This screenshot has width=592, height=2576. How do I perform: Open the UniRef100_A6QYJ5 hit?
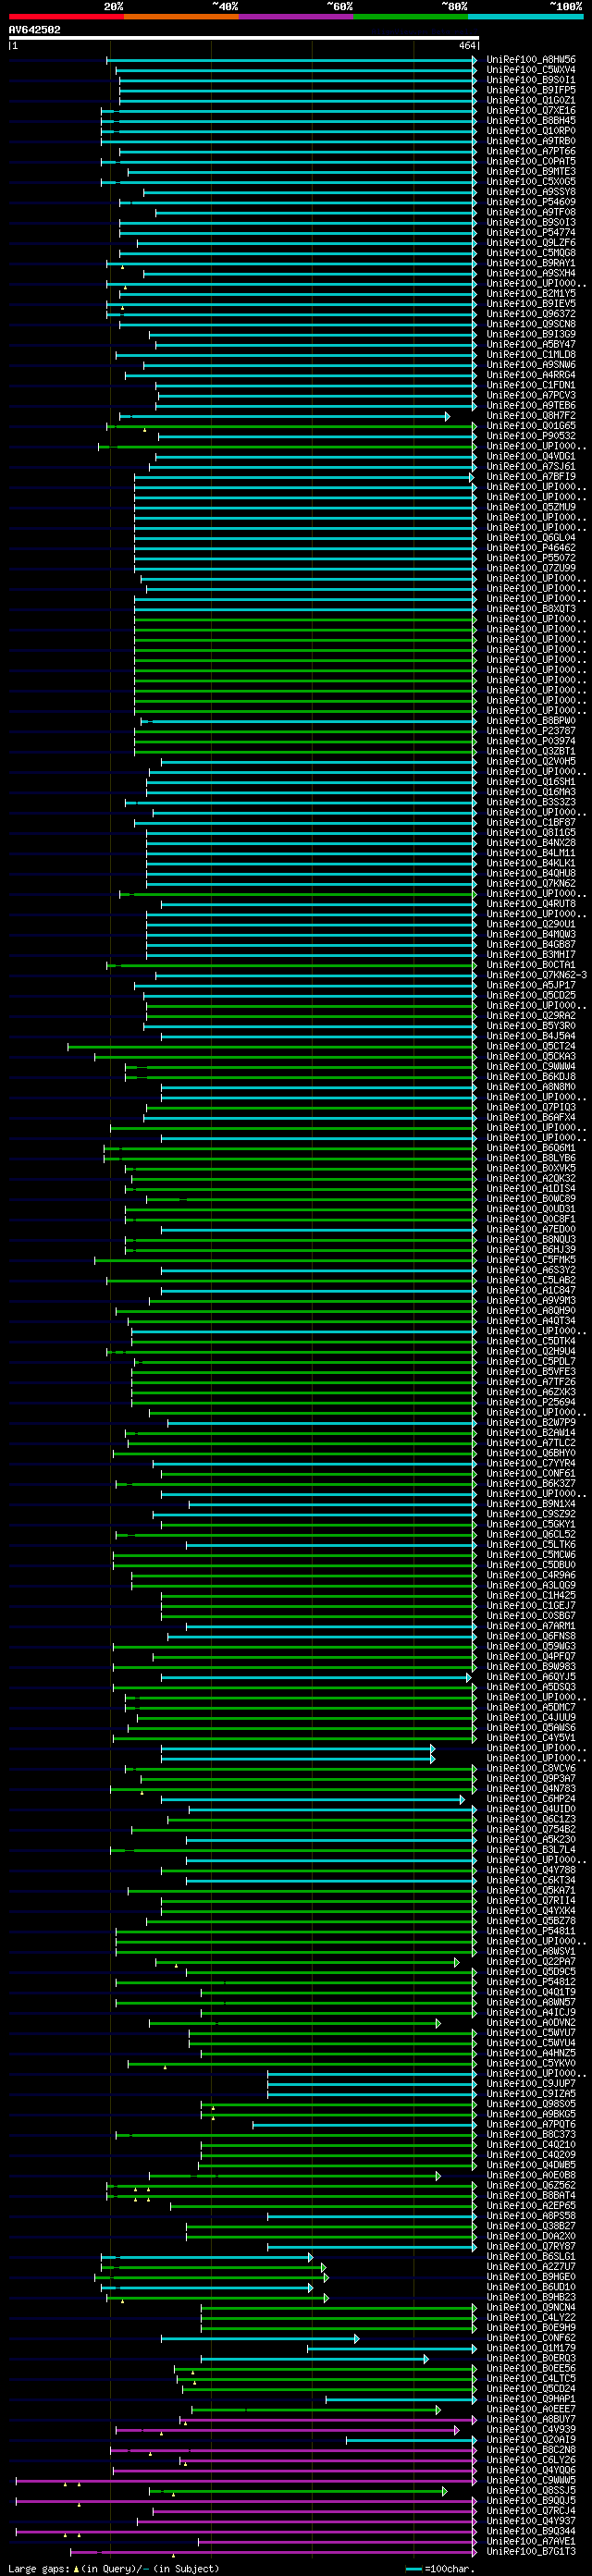[x=531, y=1677]
